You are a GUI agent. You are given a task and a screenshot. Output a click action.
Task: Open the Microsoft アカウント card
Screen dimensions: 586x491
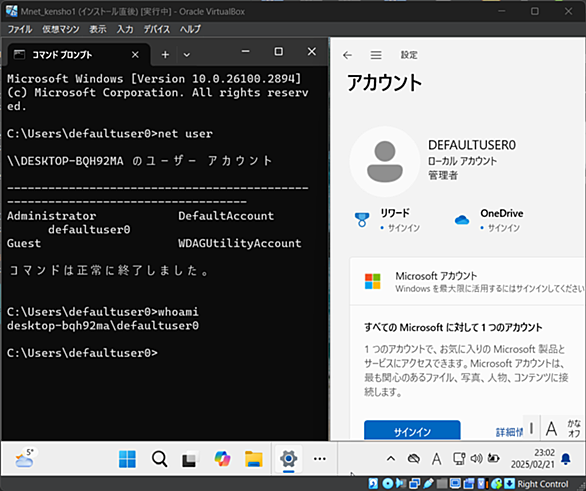467,282
